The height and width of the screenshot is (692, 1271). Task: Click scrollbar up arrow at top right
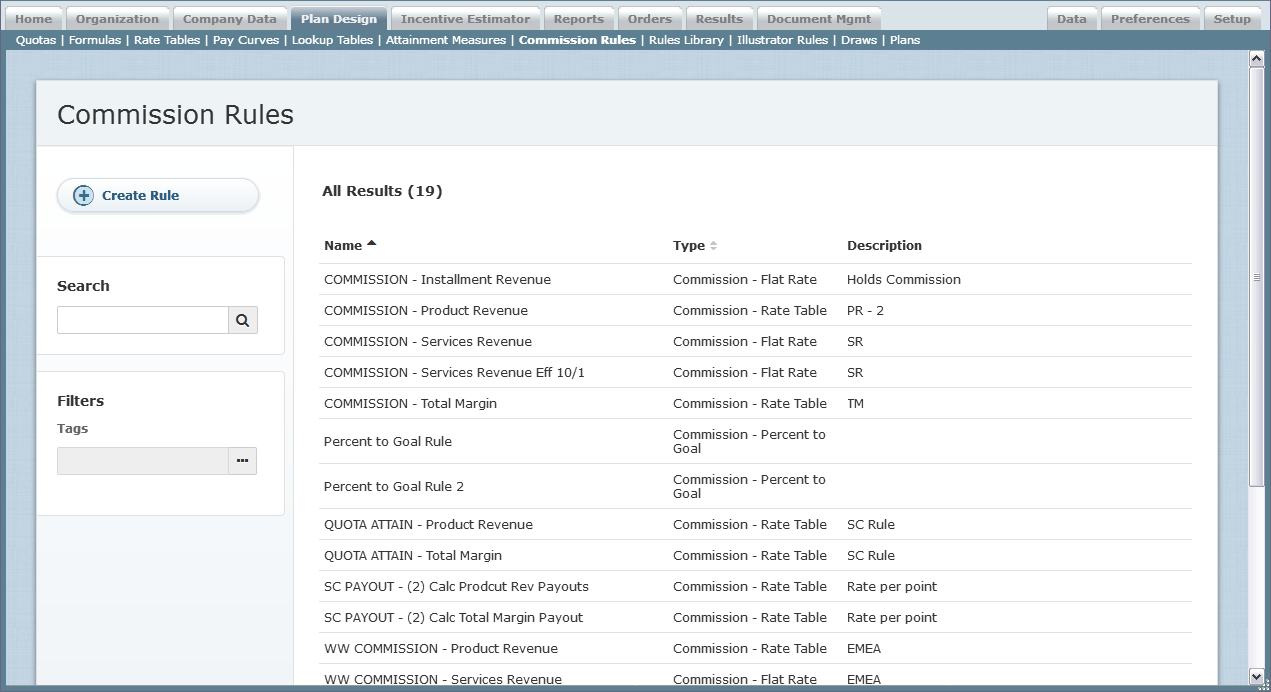click(1257, 59)
